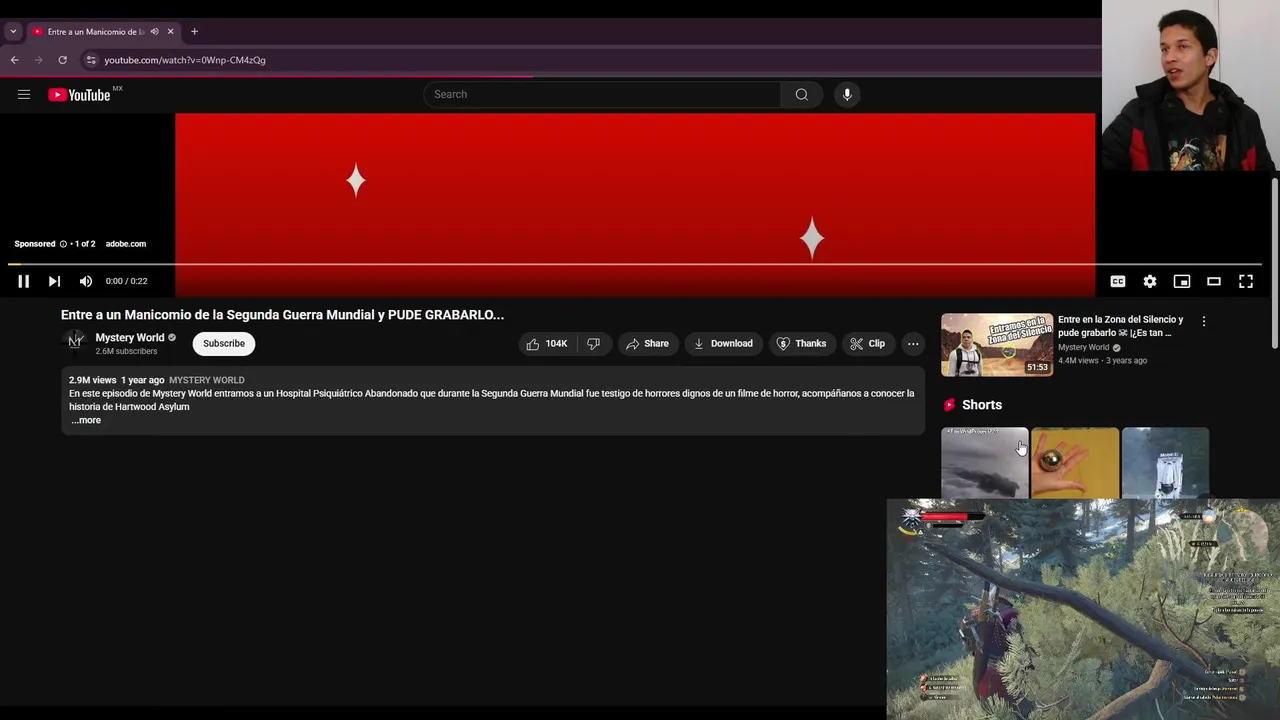Screen dimensions: 1280x720
Task: Click the MYSTERY WORLD hashtag link
Action: pos(207,380)
